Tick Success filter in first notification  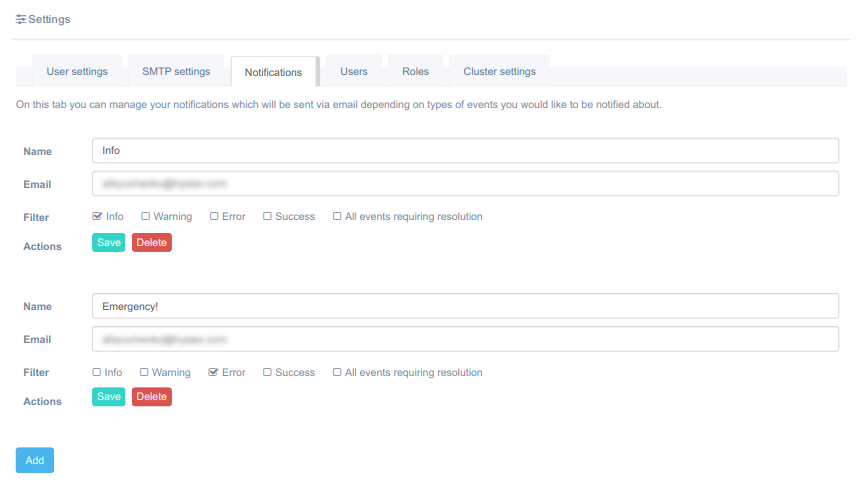pyautogui.click(x=268, y=216)
